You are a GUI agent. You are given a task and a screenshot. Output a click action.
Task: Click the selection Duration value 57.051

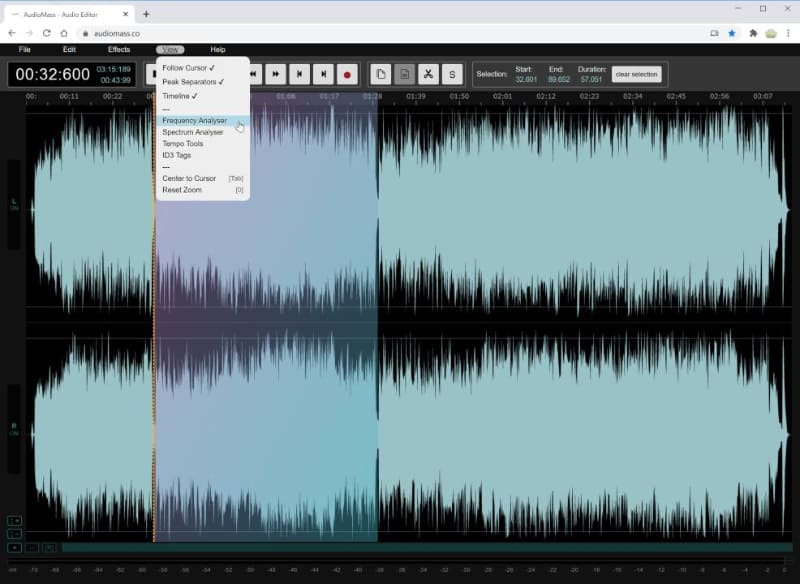click(591, 80)
